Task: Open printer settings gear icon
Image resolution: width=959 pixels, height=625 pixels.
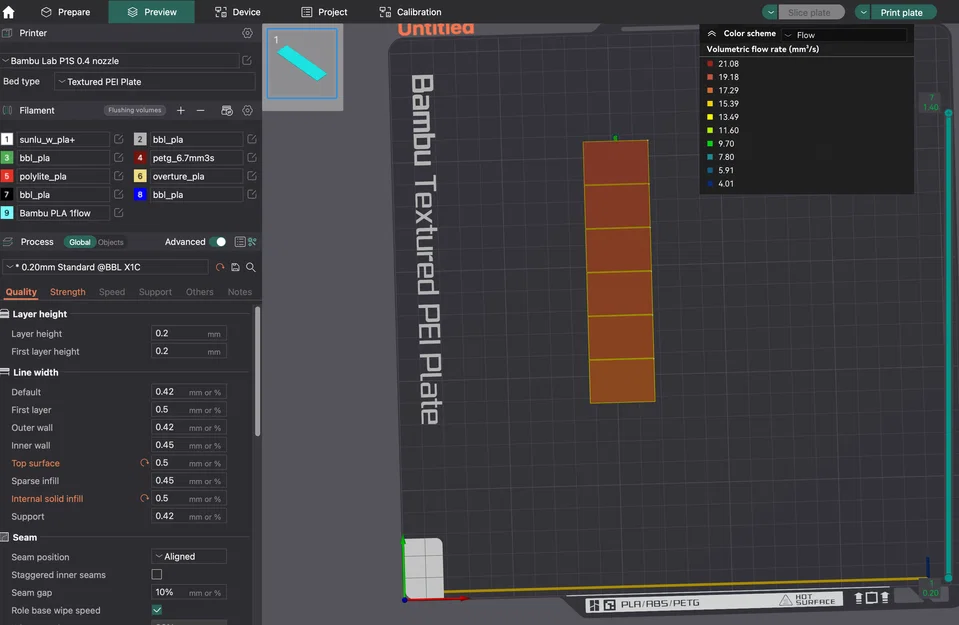Action: 247,33
